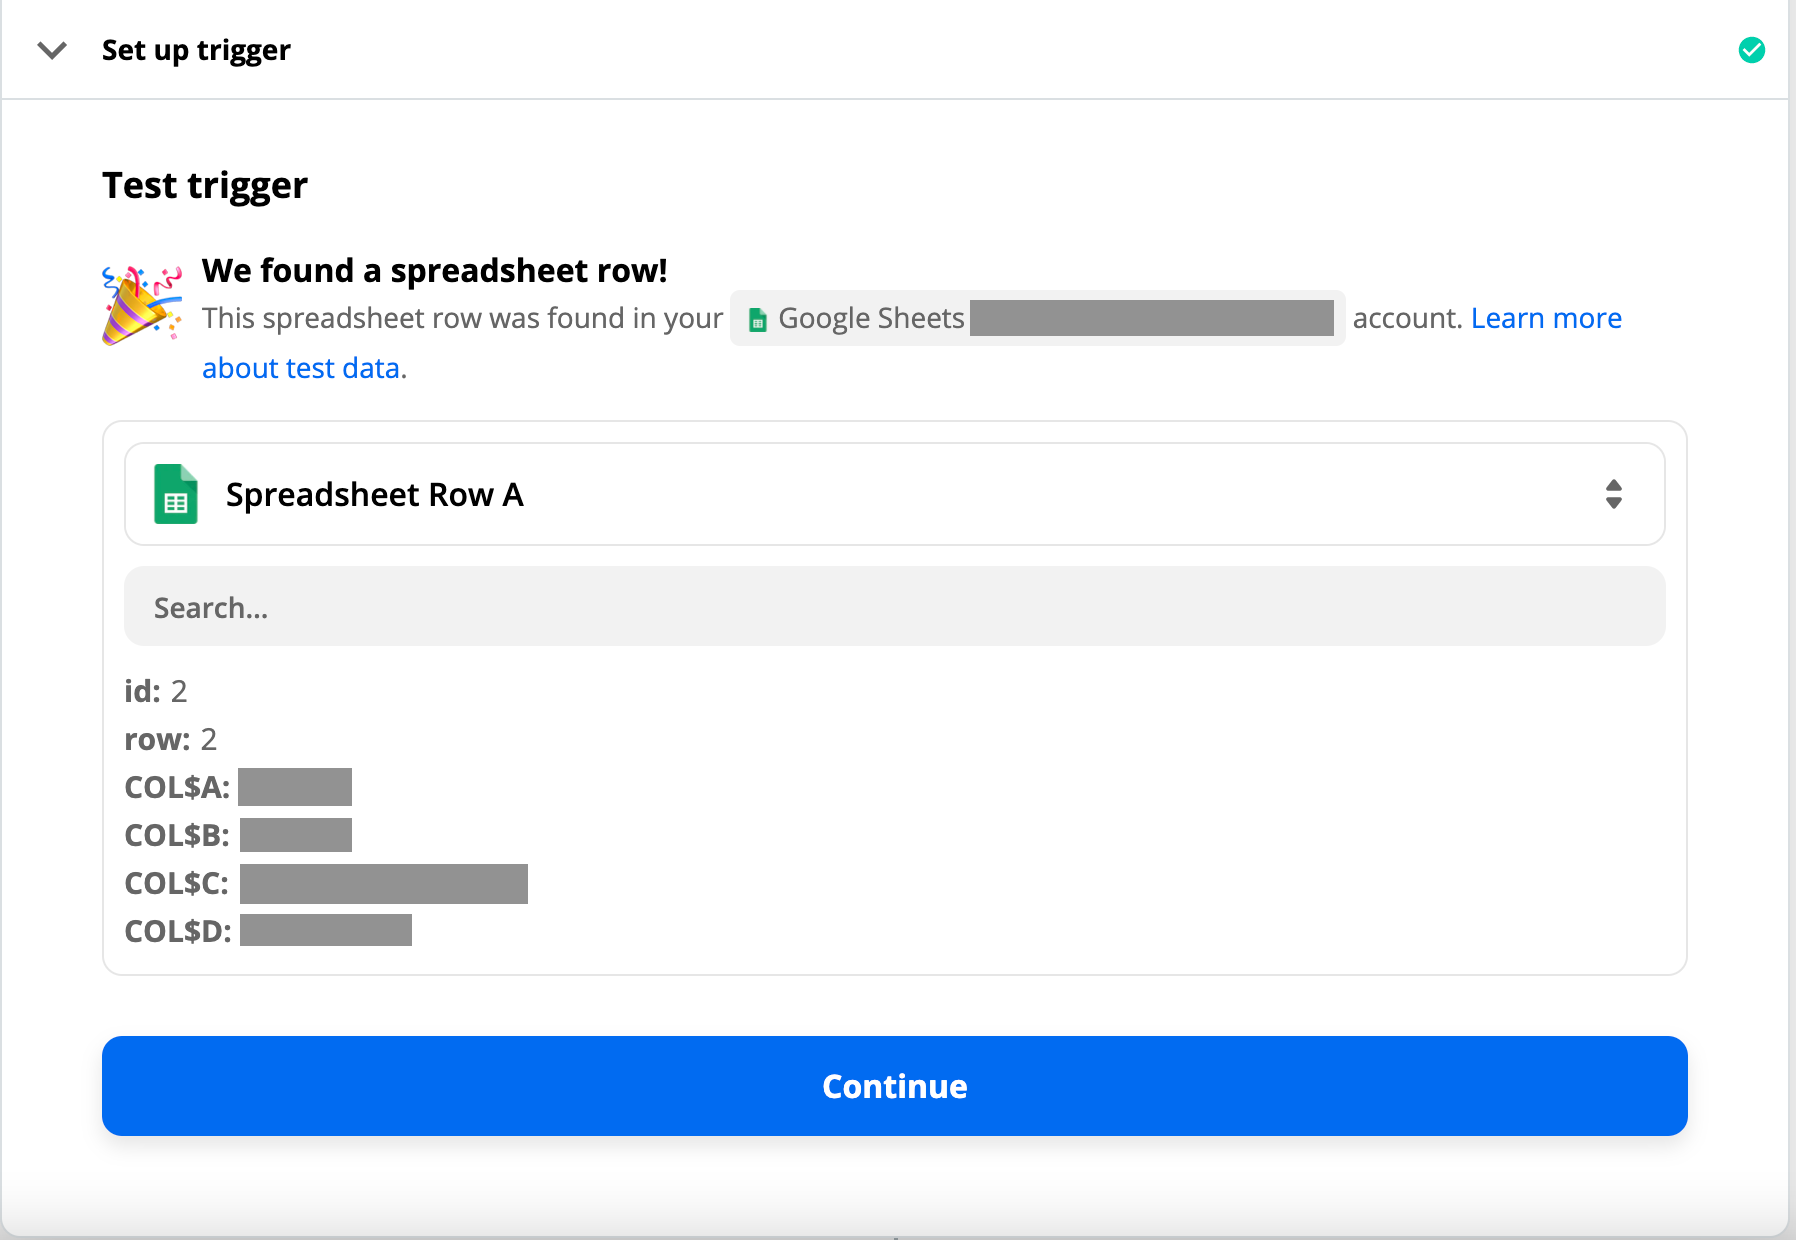Select the COL$A field entry
The height and width of the screenshot is (1240, 1796).
pyautogui.click(x=238, y=787)
